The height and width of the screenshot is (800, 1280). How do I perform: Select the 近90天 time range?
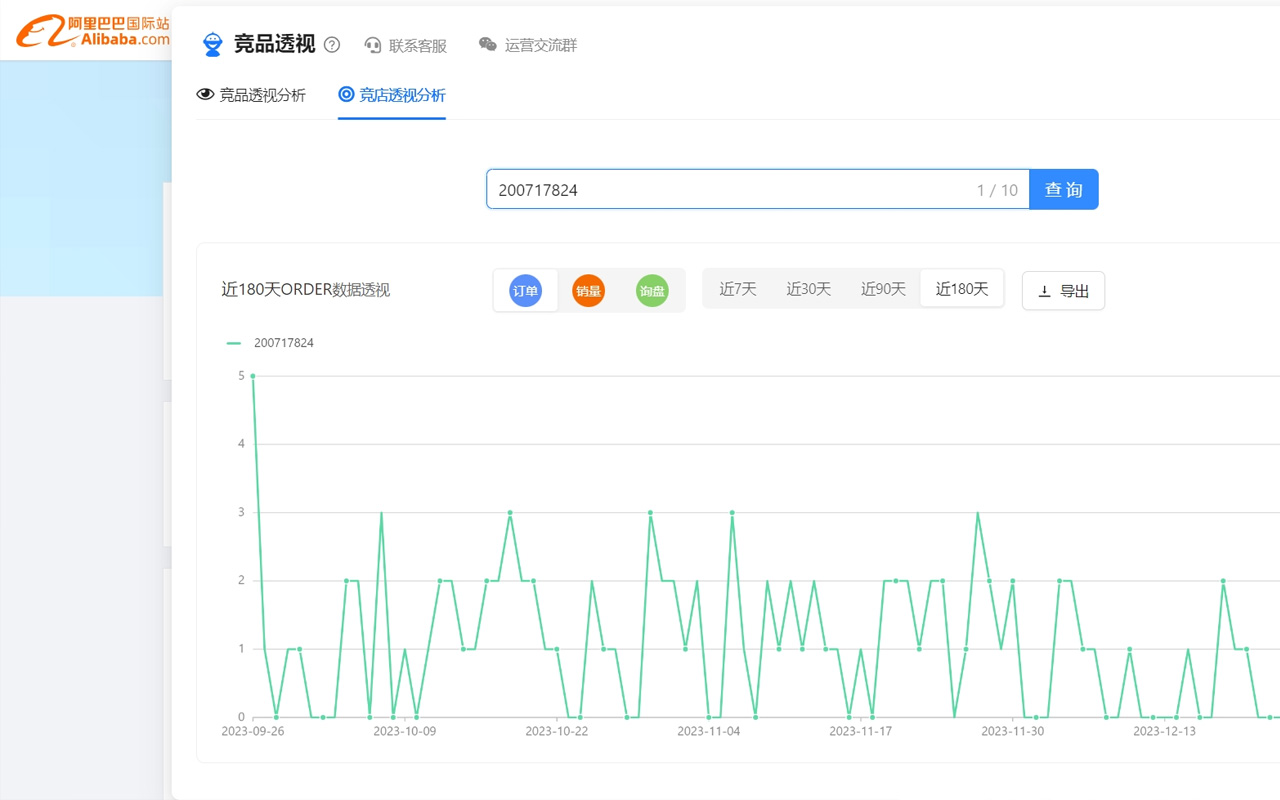pos(882,288)
